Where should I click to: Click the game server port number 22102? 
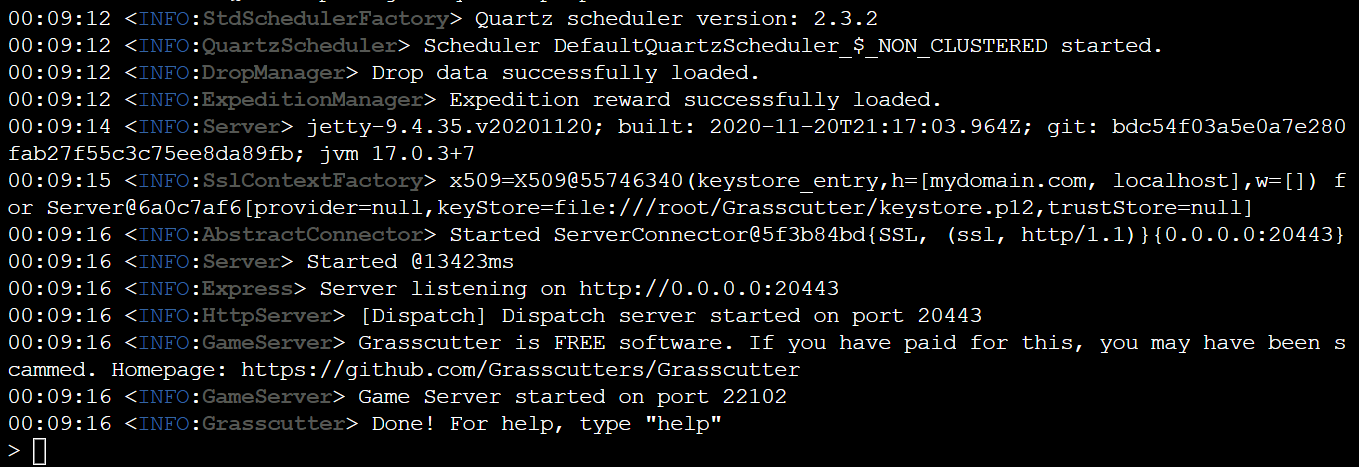754,397
